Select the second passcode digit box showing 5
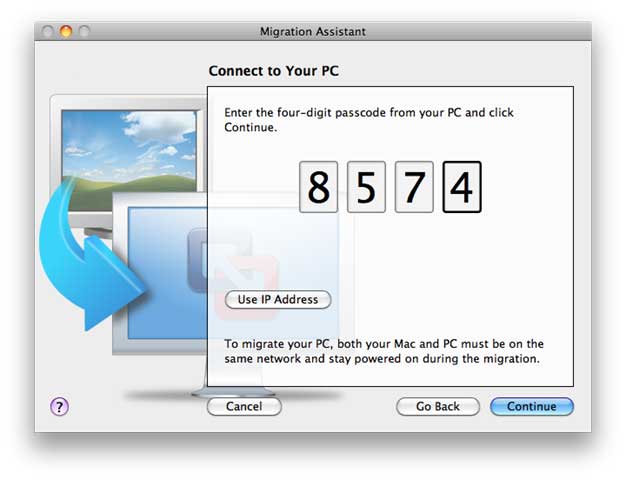 pyautogui.click(x=366, y=187)
